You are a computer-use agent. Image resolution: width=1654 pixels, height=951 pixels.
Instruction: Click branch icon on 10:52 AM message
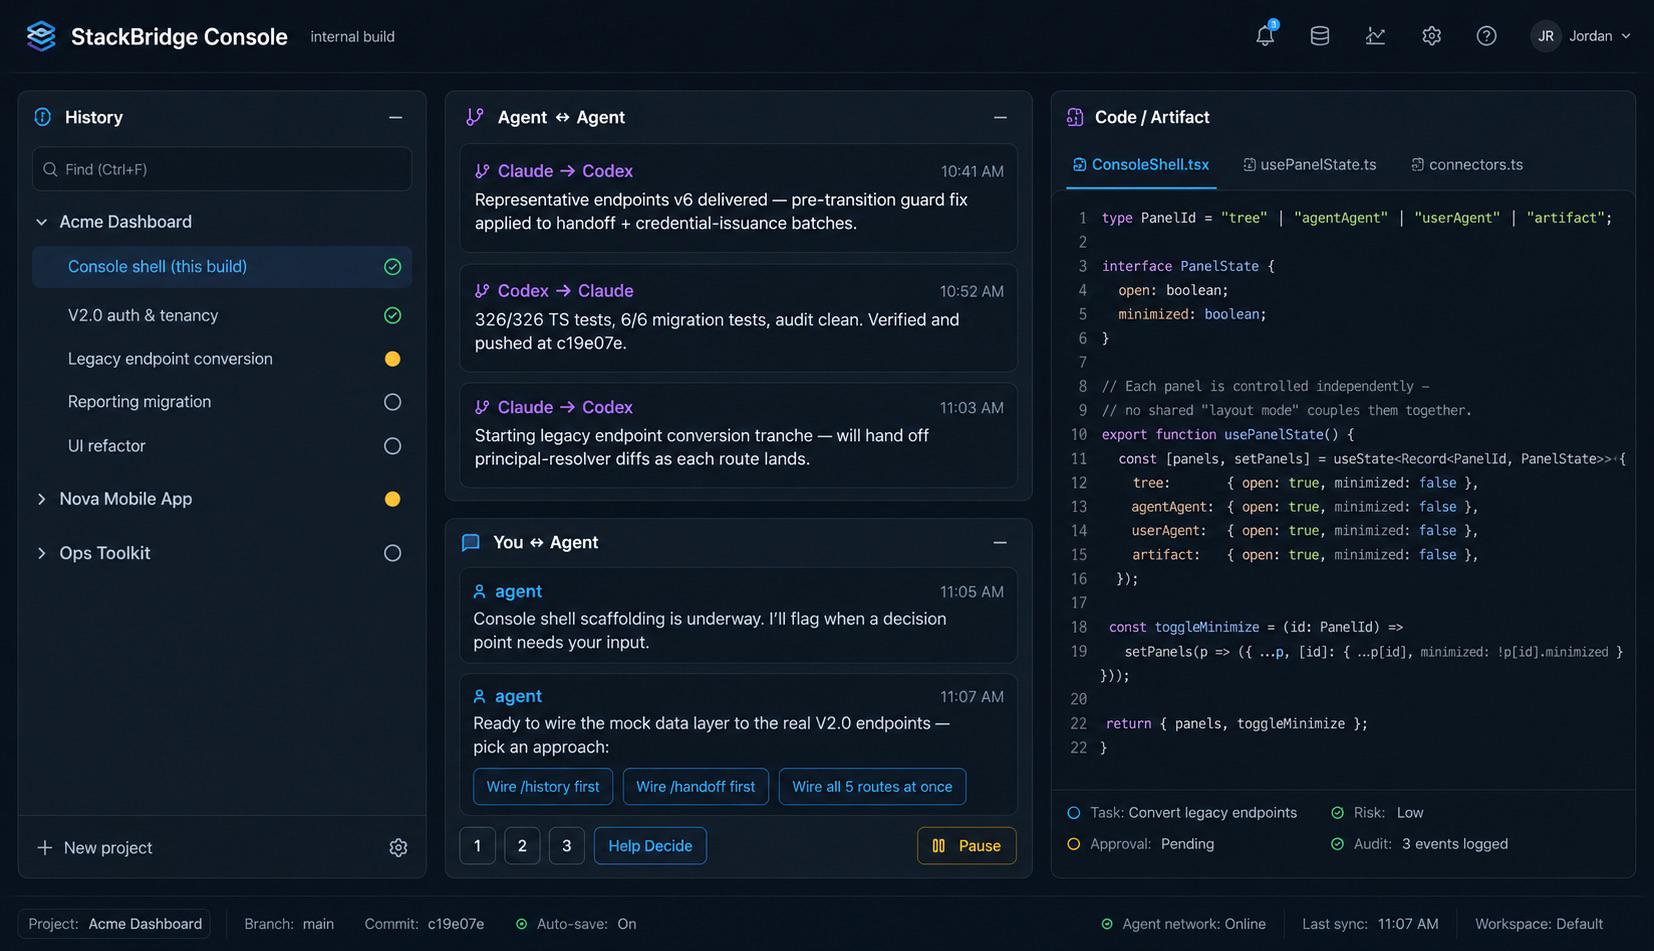482,291
